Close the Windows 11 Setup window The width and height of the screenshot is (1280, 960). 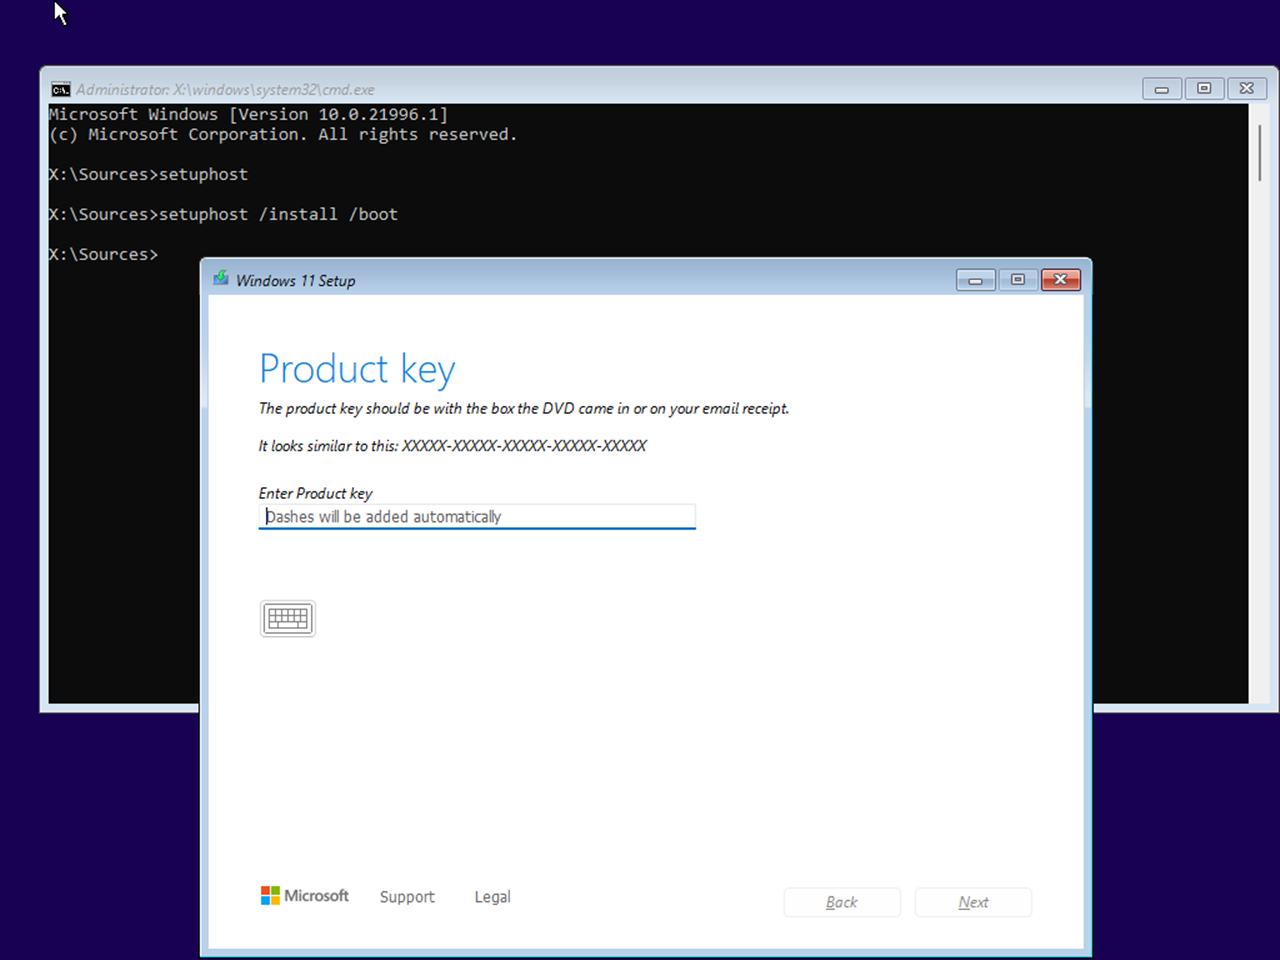coord(1061,280)
